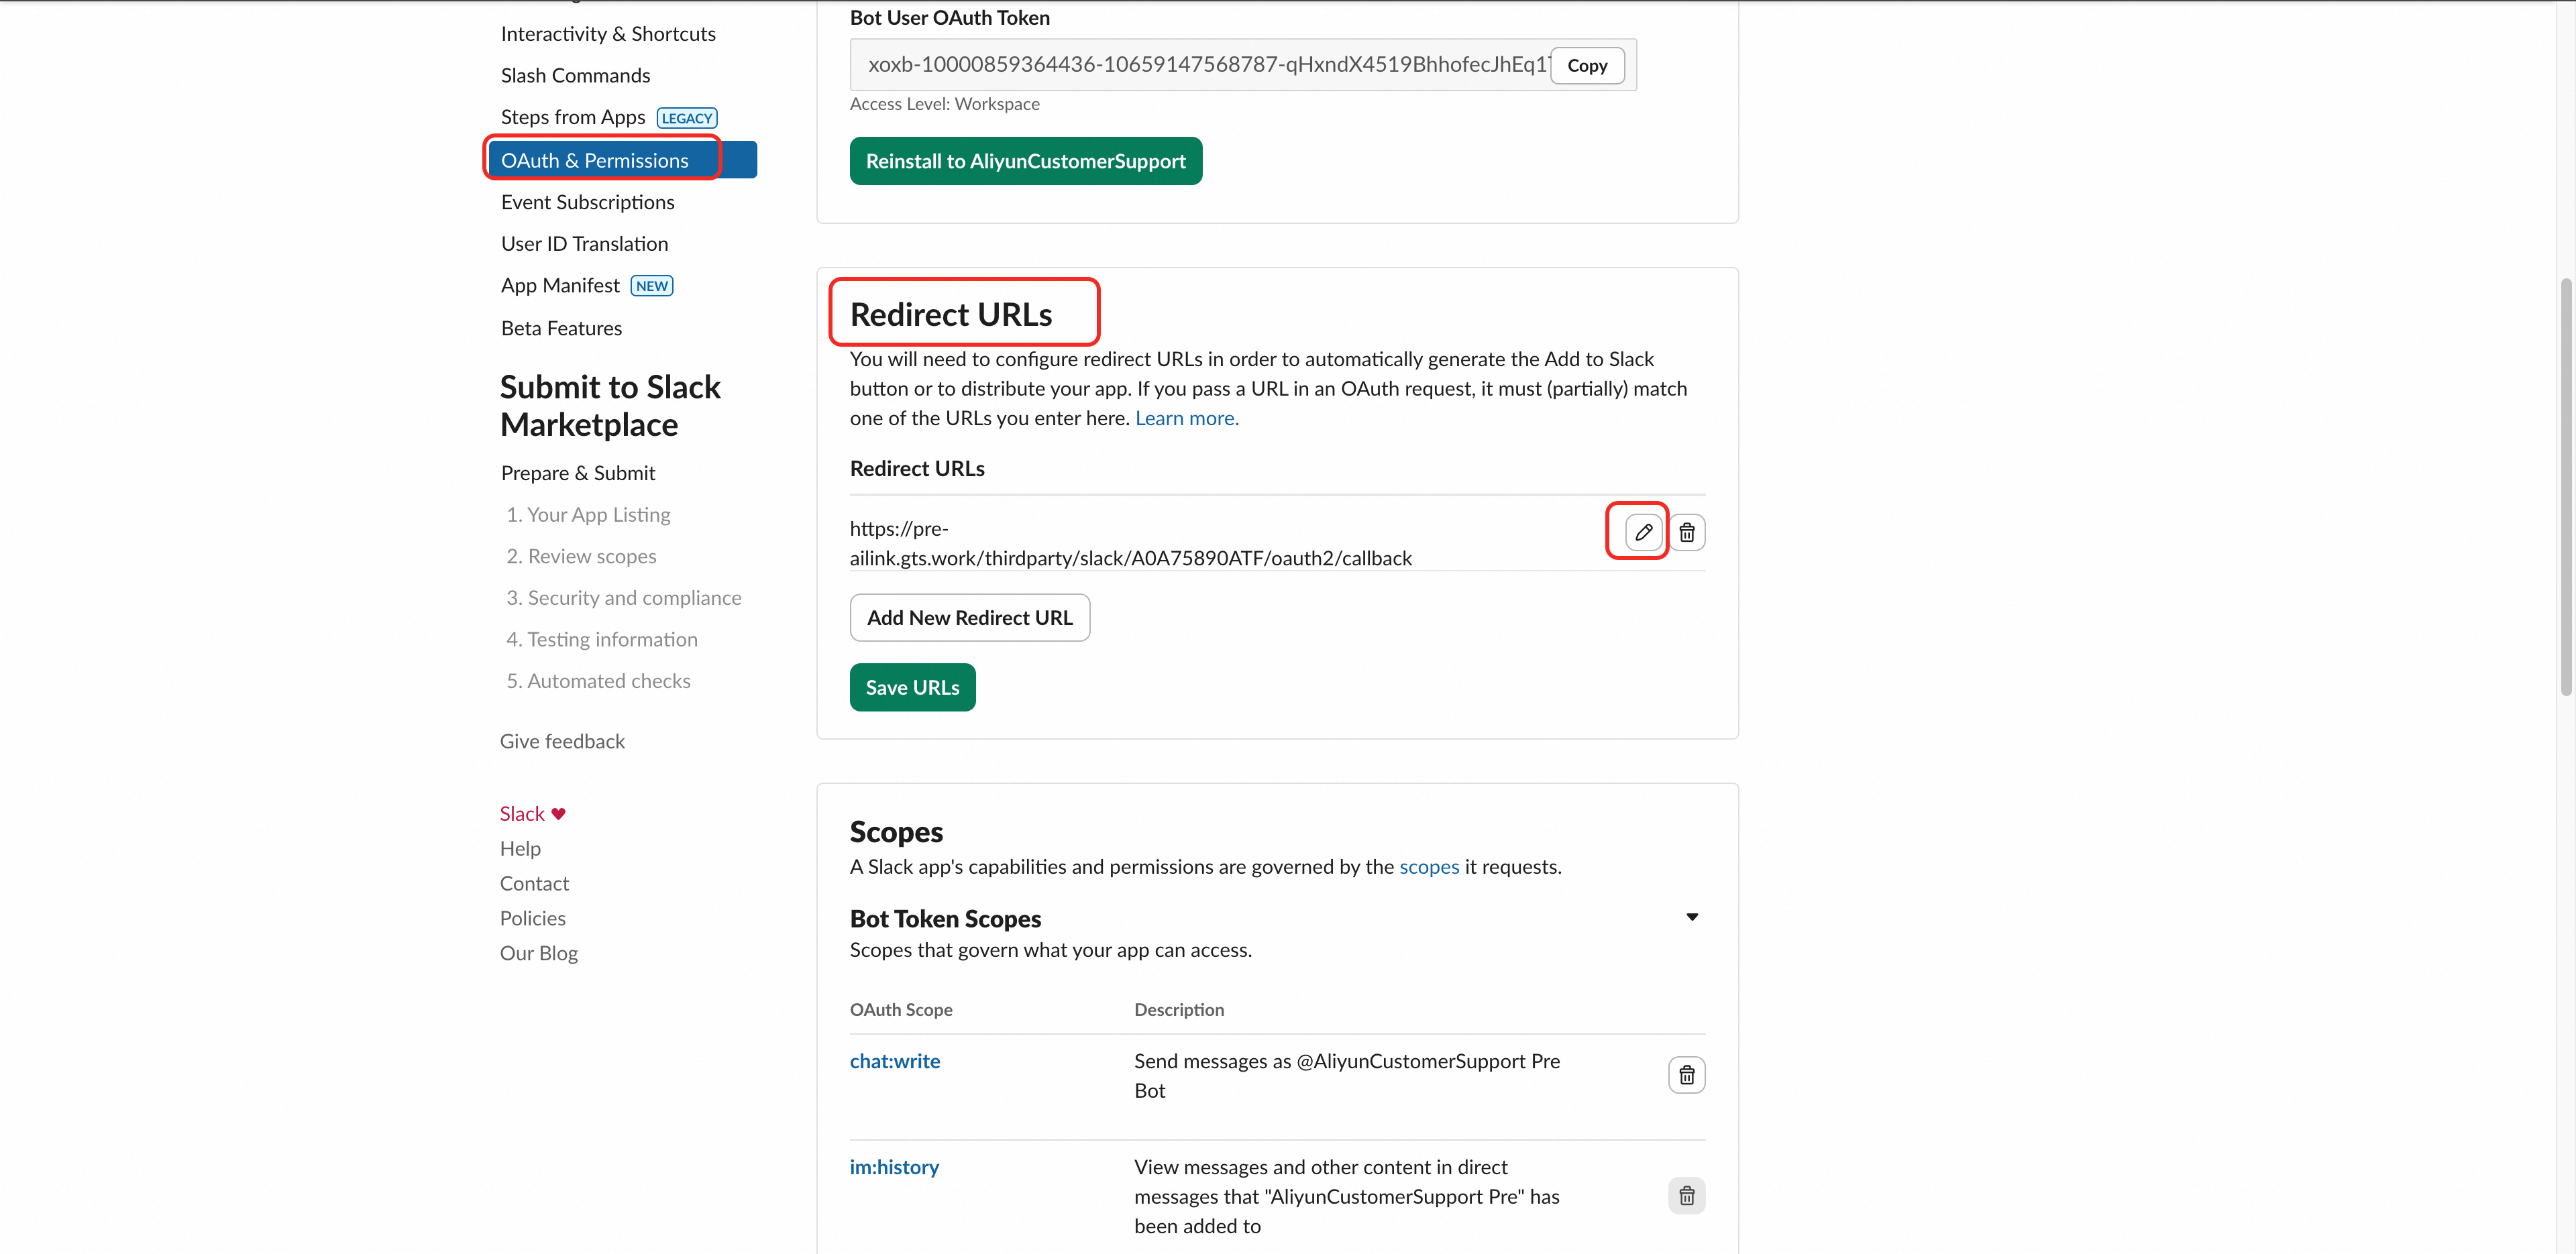
Task: Select OAuth & Permissions in sidebar
Action: coord(622,160)
